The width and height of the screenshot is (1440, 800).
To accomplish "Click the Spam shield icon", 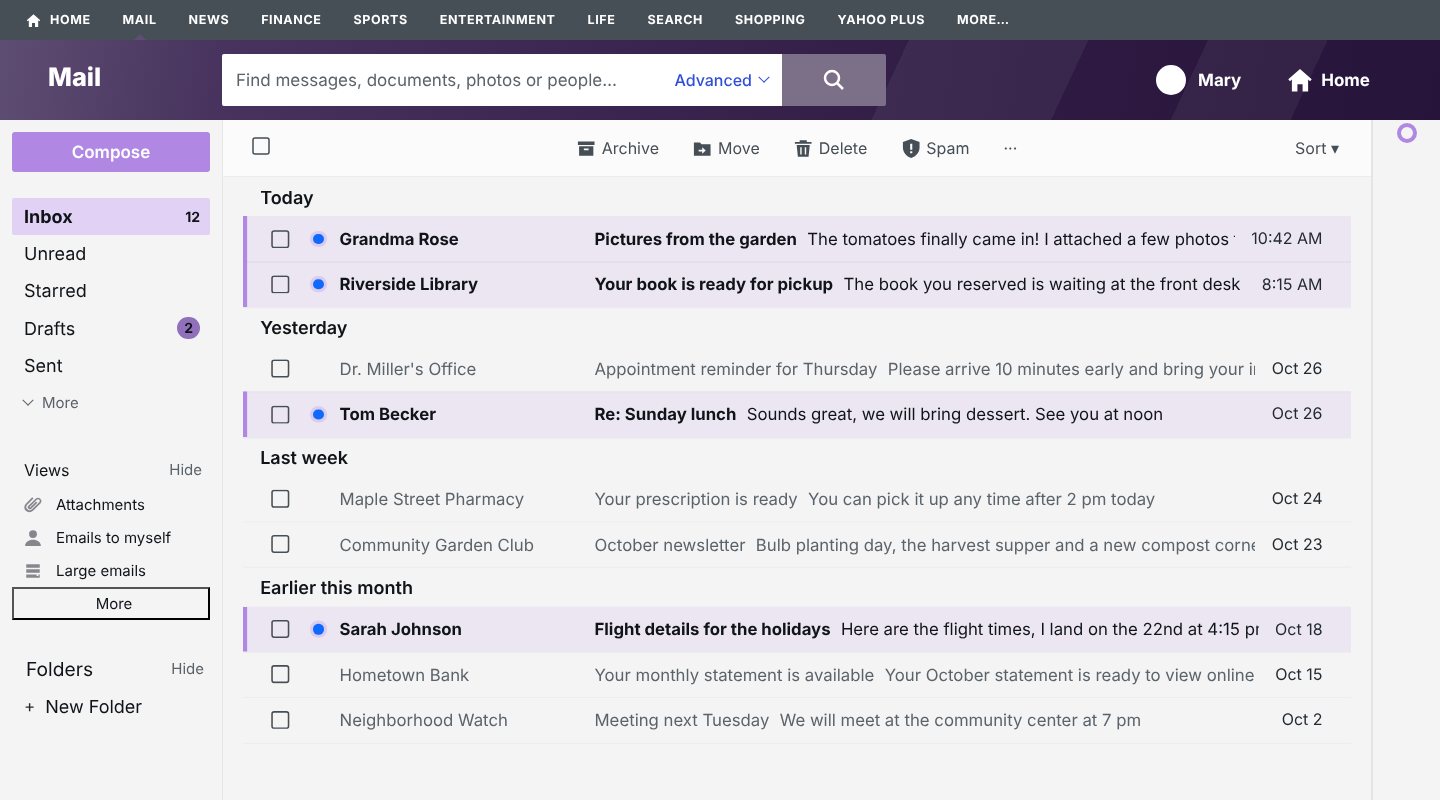I will click(x=910, y=149).
